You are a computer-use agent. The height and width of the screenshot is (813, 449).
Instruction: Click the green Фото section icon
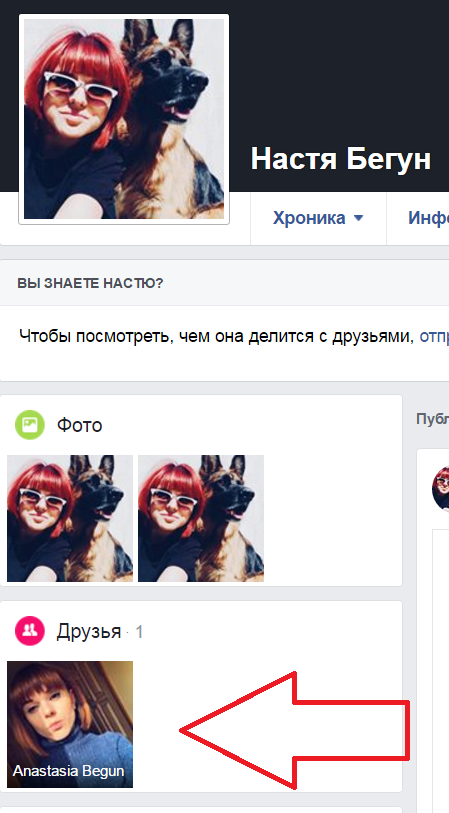(30, 425)
